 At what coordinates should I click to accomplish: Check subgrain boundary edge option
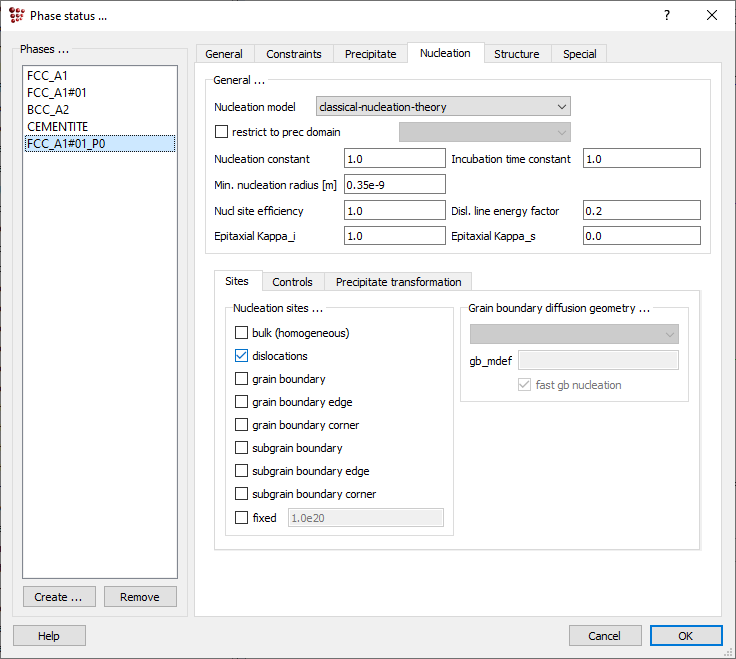click(241, 471)
